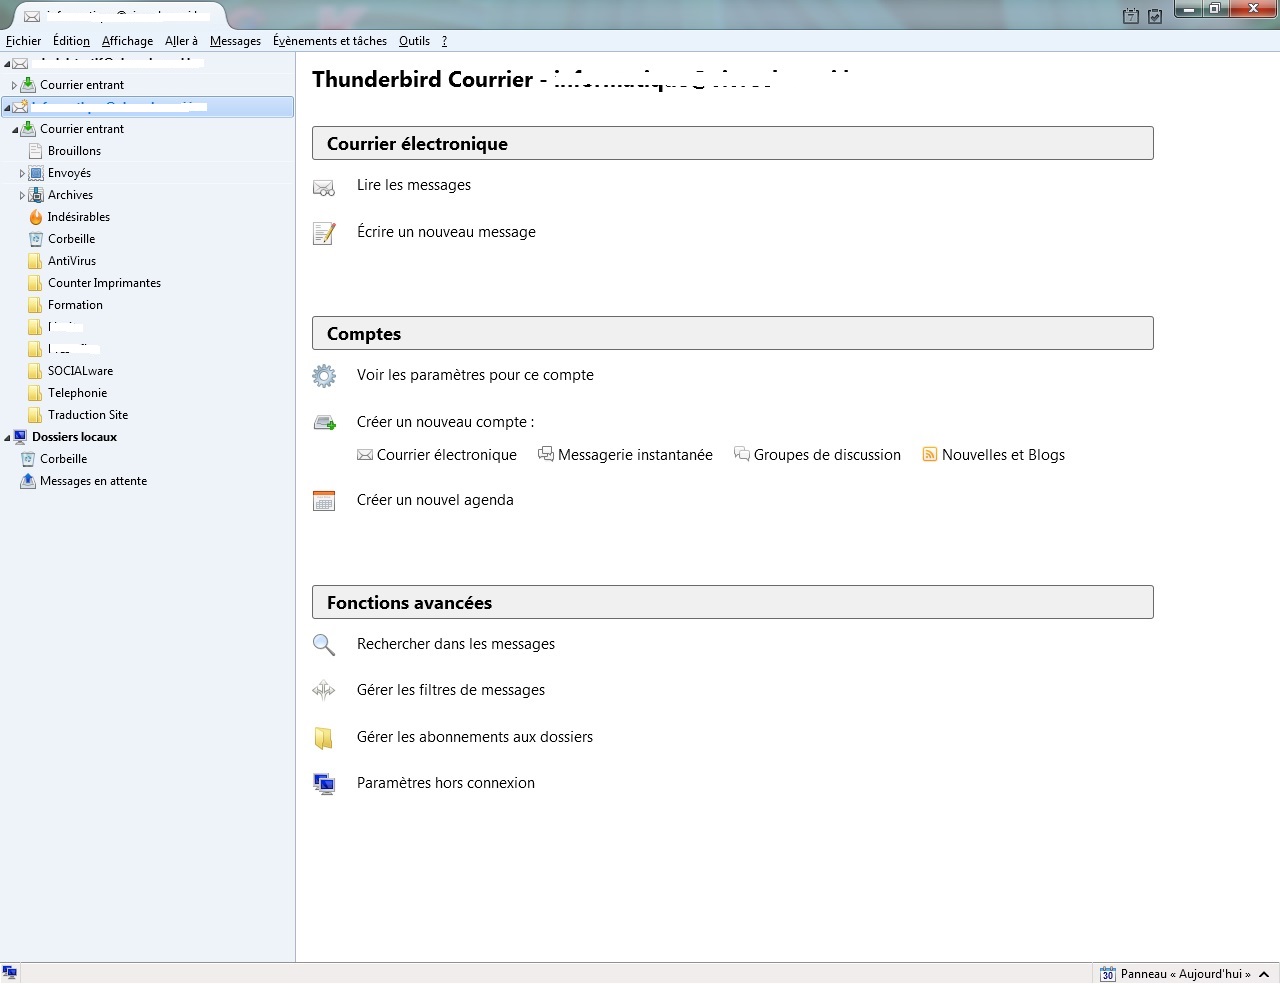Click the message filters arrows icon

pos(324,690)
